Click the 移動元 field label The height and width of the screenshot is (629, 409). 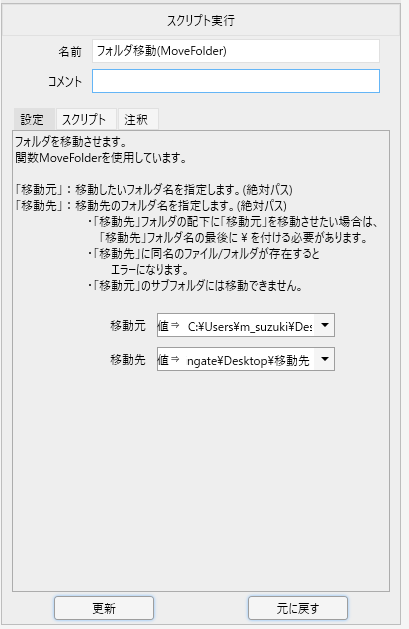[x=128, y=325]
